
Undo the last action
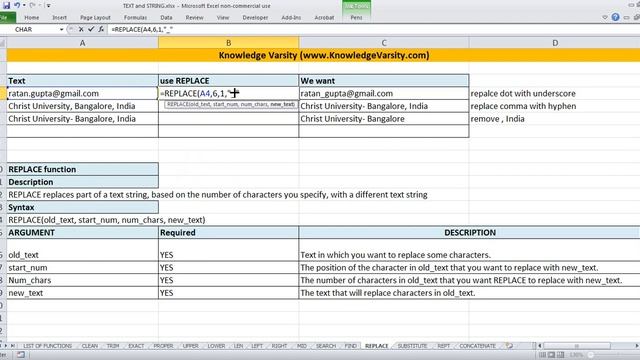click(x=17, y=5)
